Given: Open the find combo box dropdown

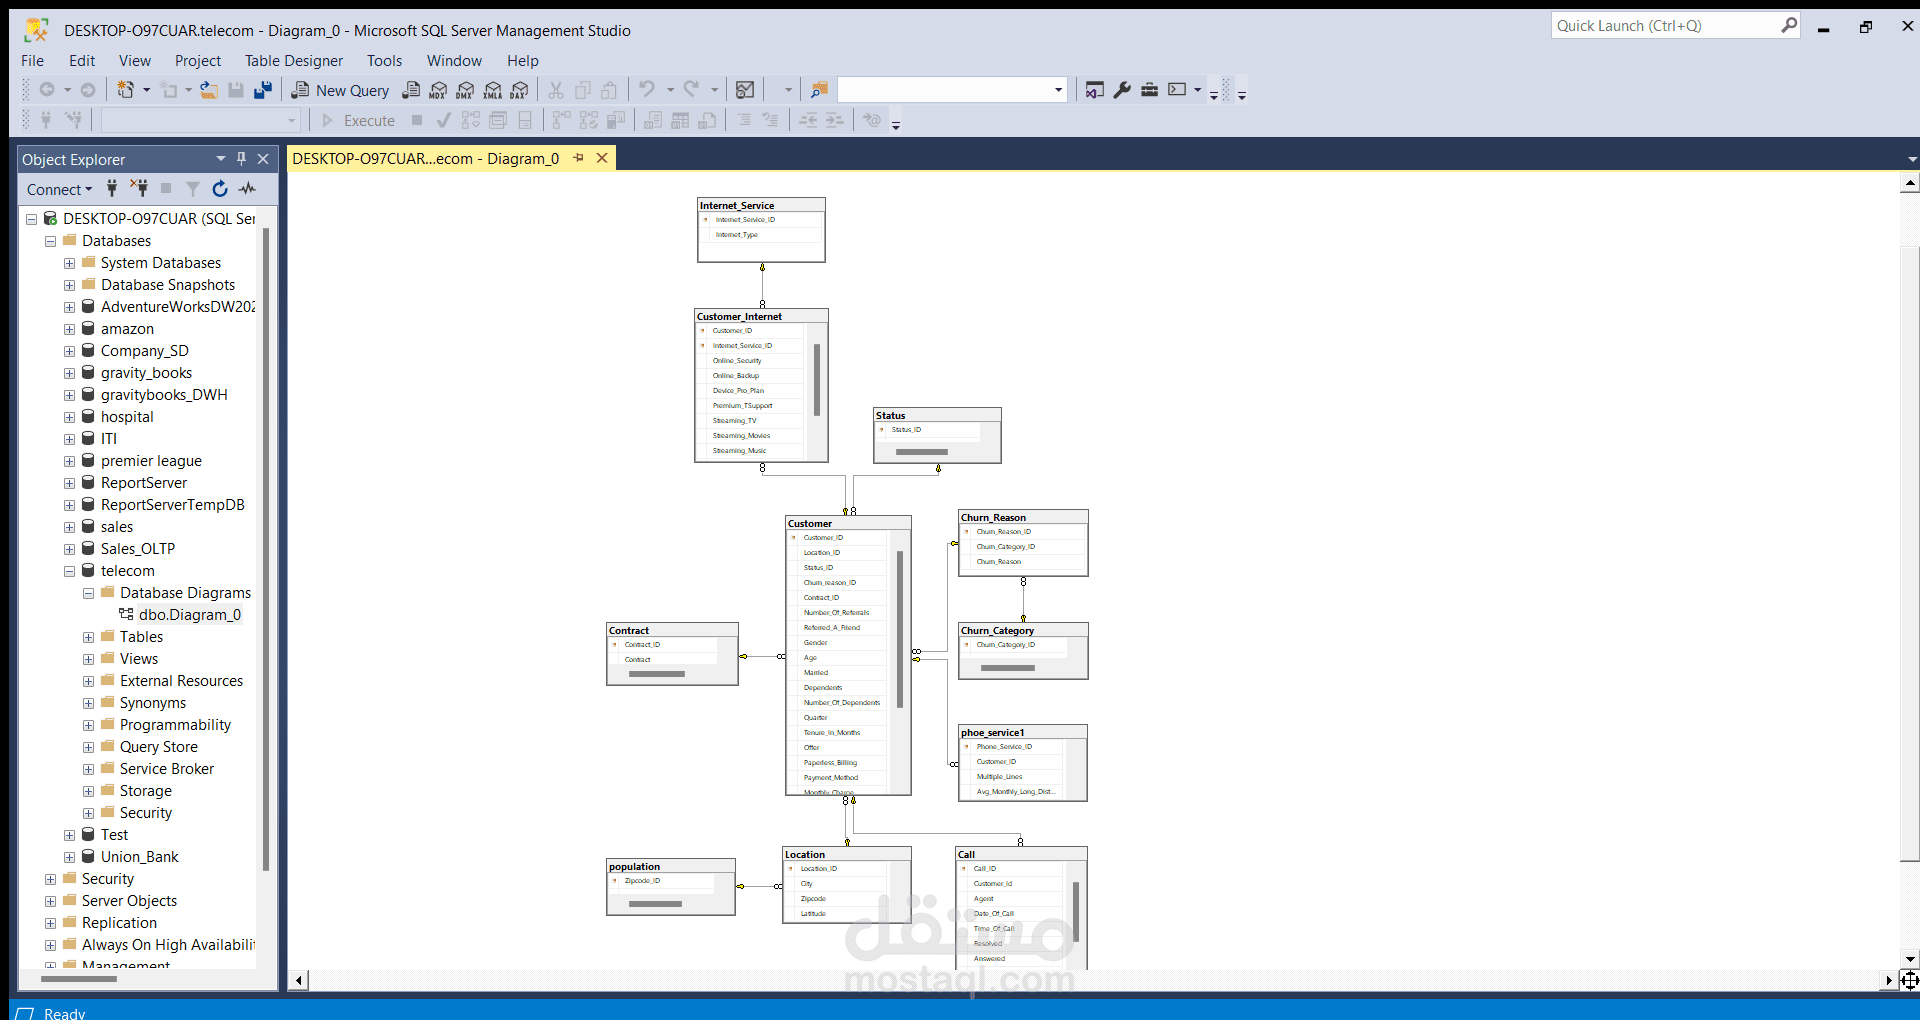Looking at the screenshot, I should pyautogui.click(x=1058, y=90).
